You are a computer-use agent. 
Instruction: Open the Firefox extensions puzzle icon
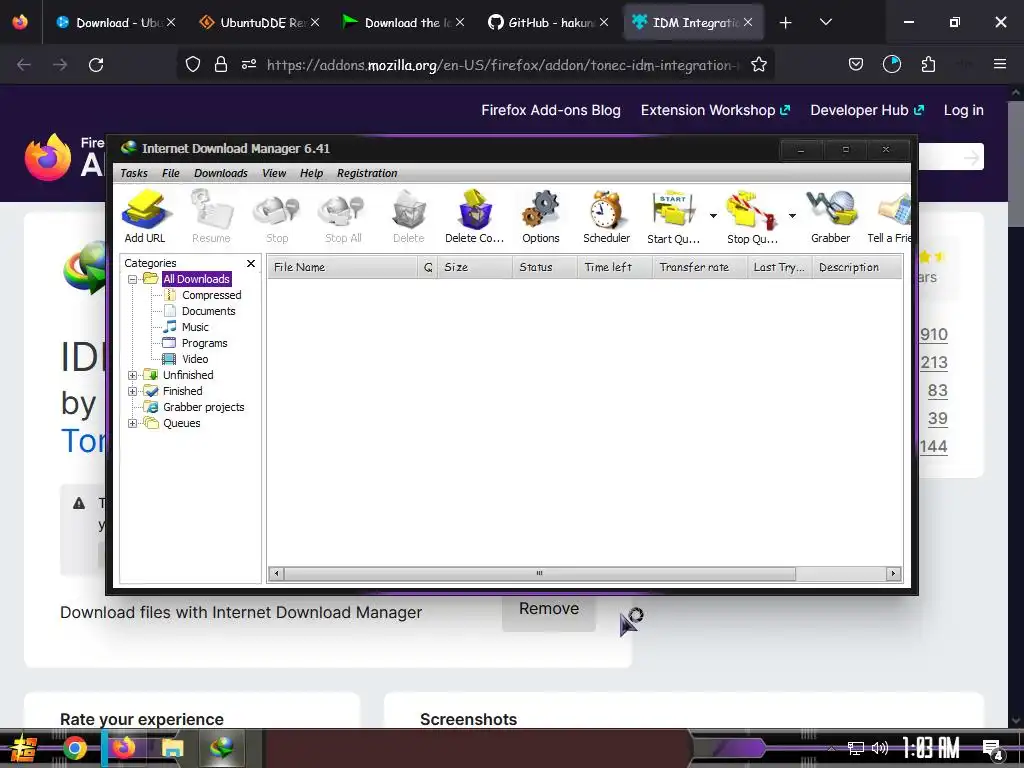pyautogui.click(x=928, y=65)
